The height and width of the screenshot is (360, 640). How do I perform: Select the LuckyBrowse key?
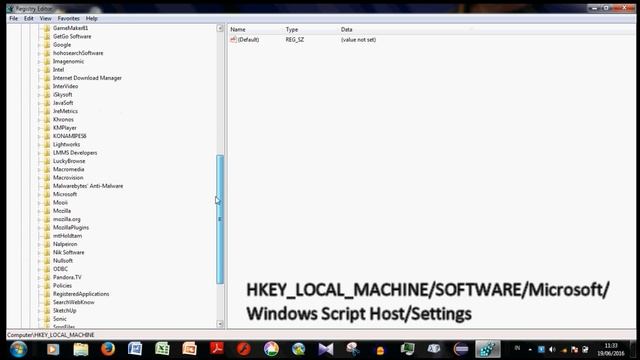tap(69, 161)
